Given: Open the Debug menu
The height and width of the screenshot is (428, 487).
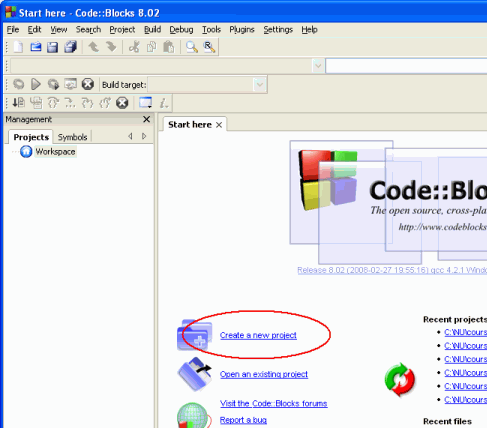Looking at the screenshot, I should pos(181,30).
